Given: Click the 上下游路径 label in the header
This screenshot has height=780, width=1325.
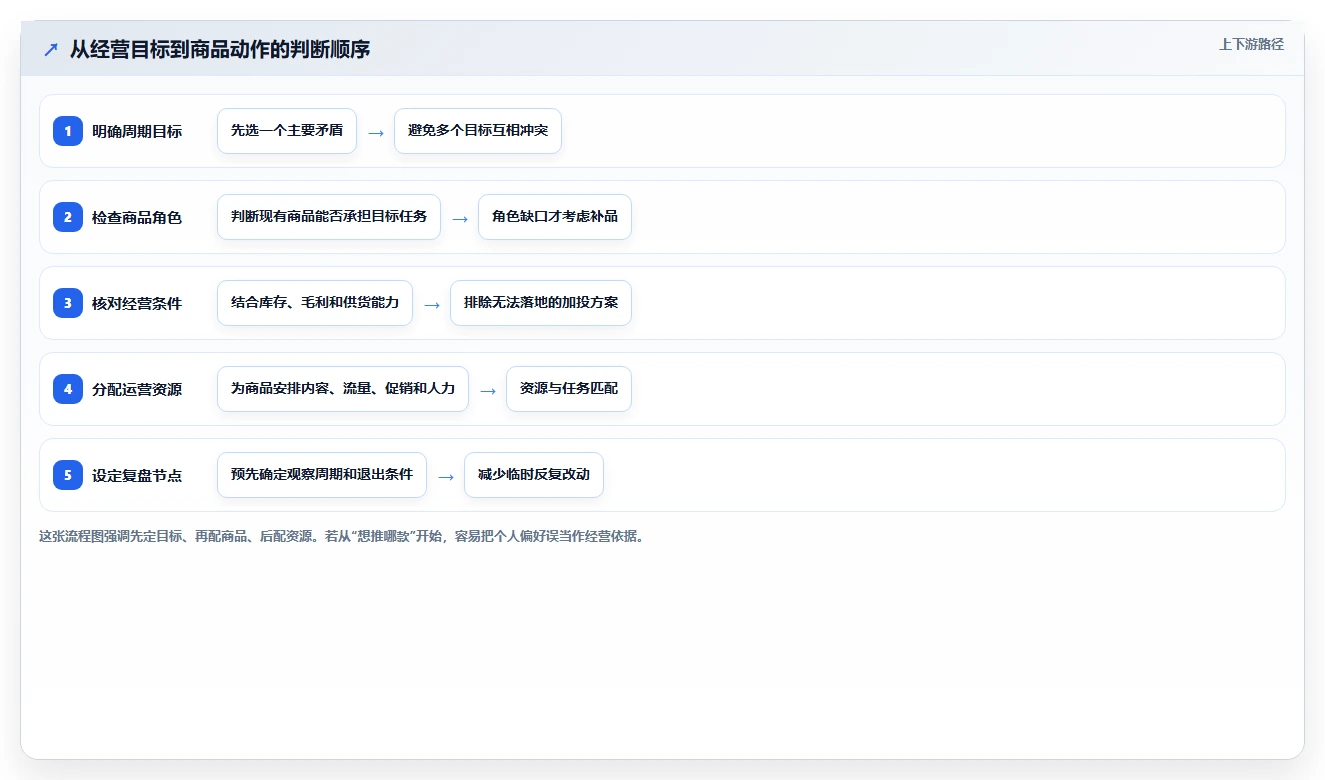Looking at the screenshot, I should click(1251, 45).
